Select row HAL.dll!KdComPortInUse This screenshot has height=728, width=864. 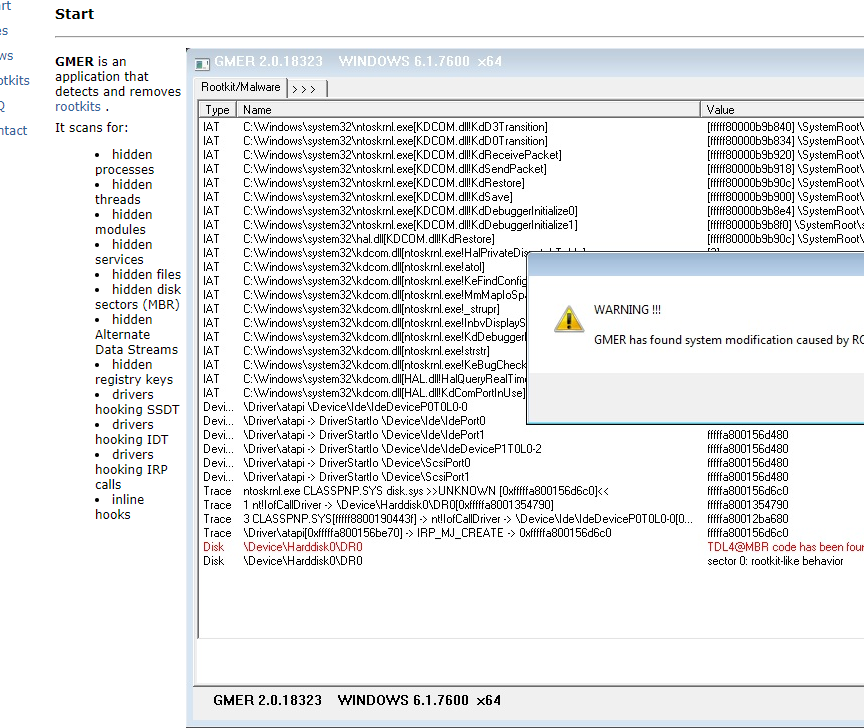[363, 393]
